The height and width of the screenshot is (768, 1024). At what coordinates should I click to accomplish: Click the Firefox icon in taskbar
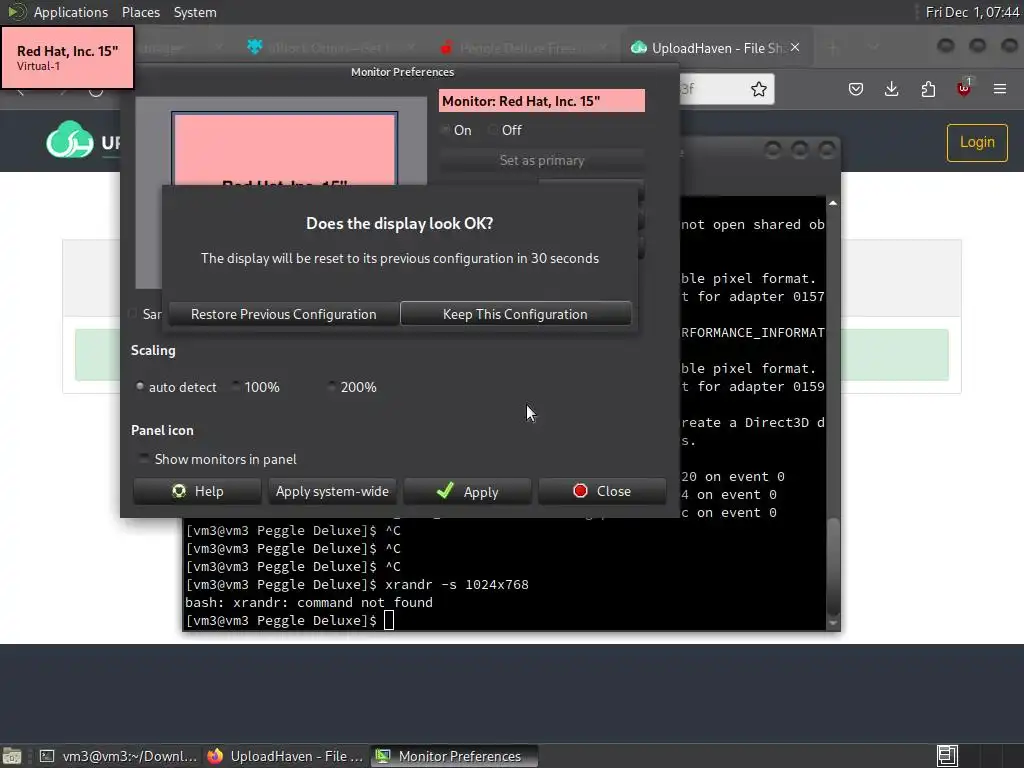(215, 756)
